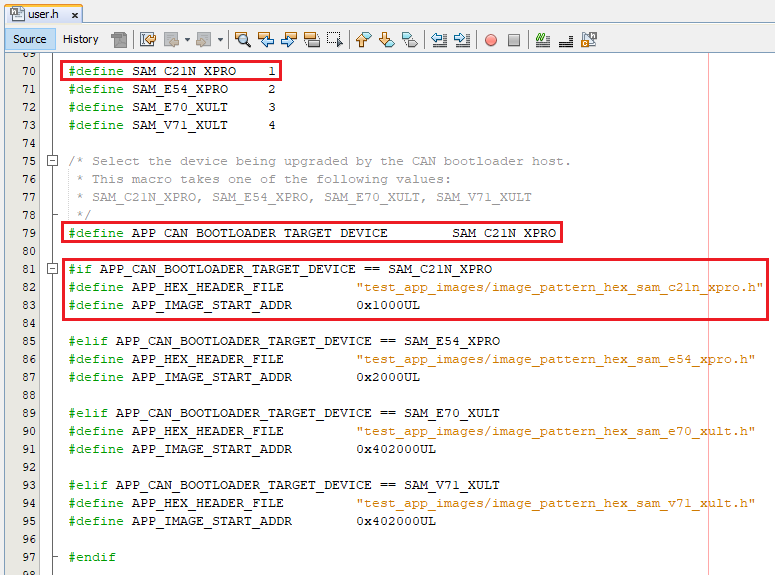Jump to Next Bookmark
The width and height of the screenshot is (775, 575).
tap(386, 40)
